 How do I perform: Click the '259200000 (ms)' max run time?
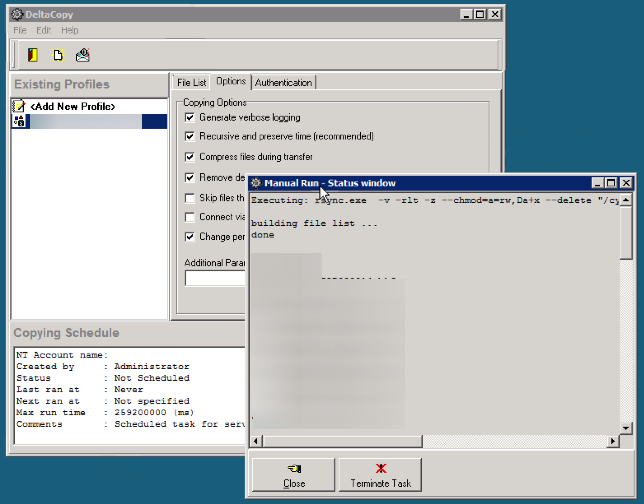[x=154, y=412]
